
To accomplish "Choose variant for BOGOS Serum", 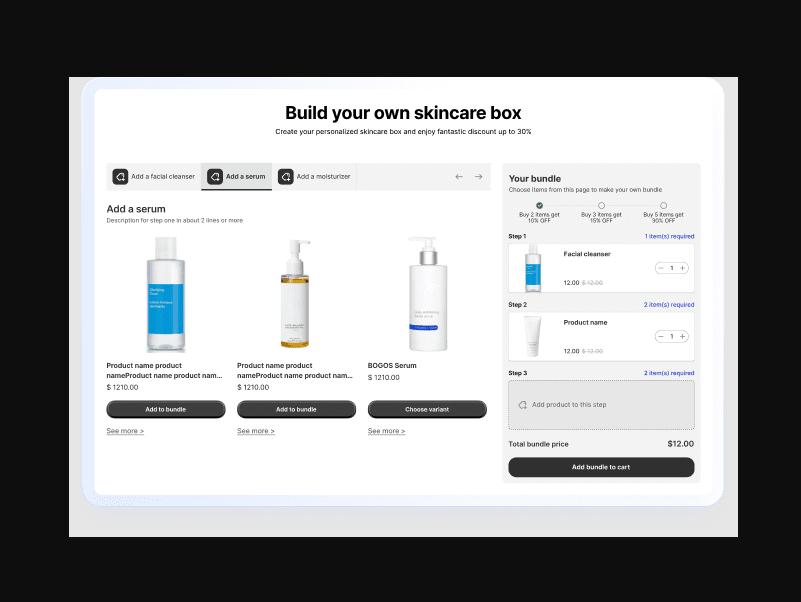I will pyautogui.click(x=427, y=409).
